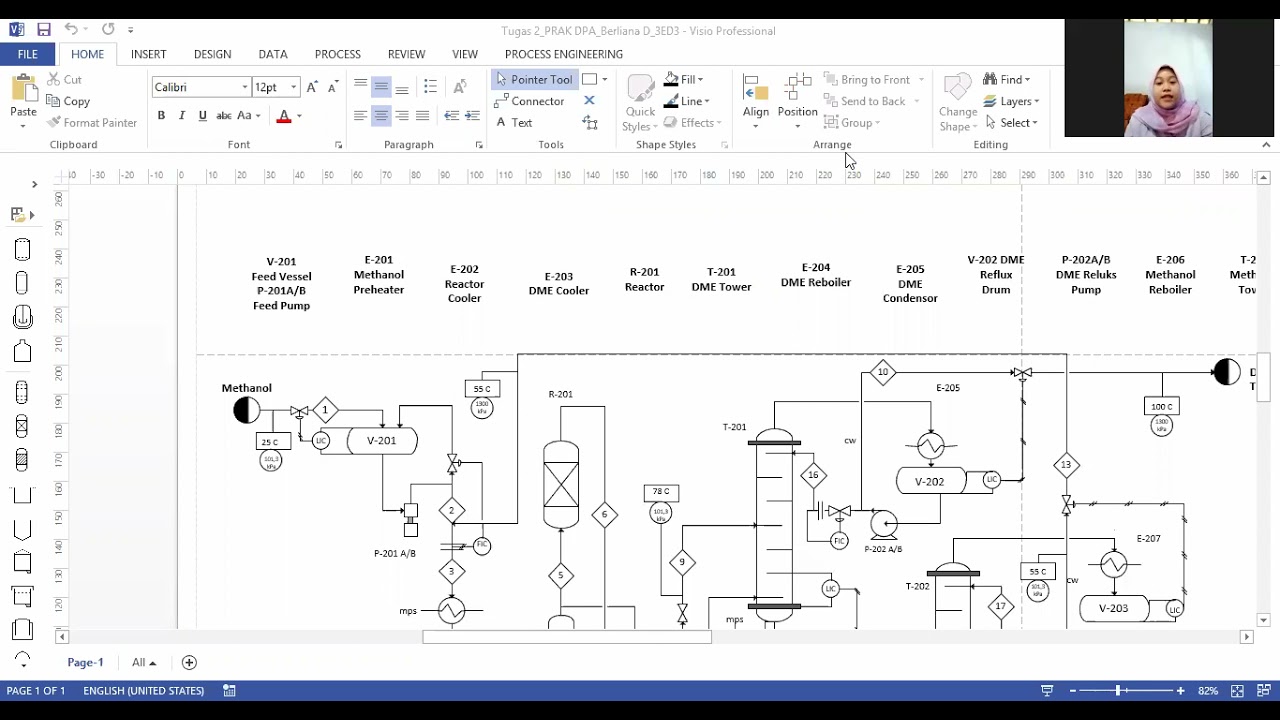
Task: Click the horizontal scrollbar thumb
Action: pyautogui.click(x=567, y=637)
